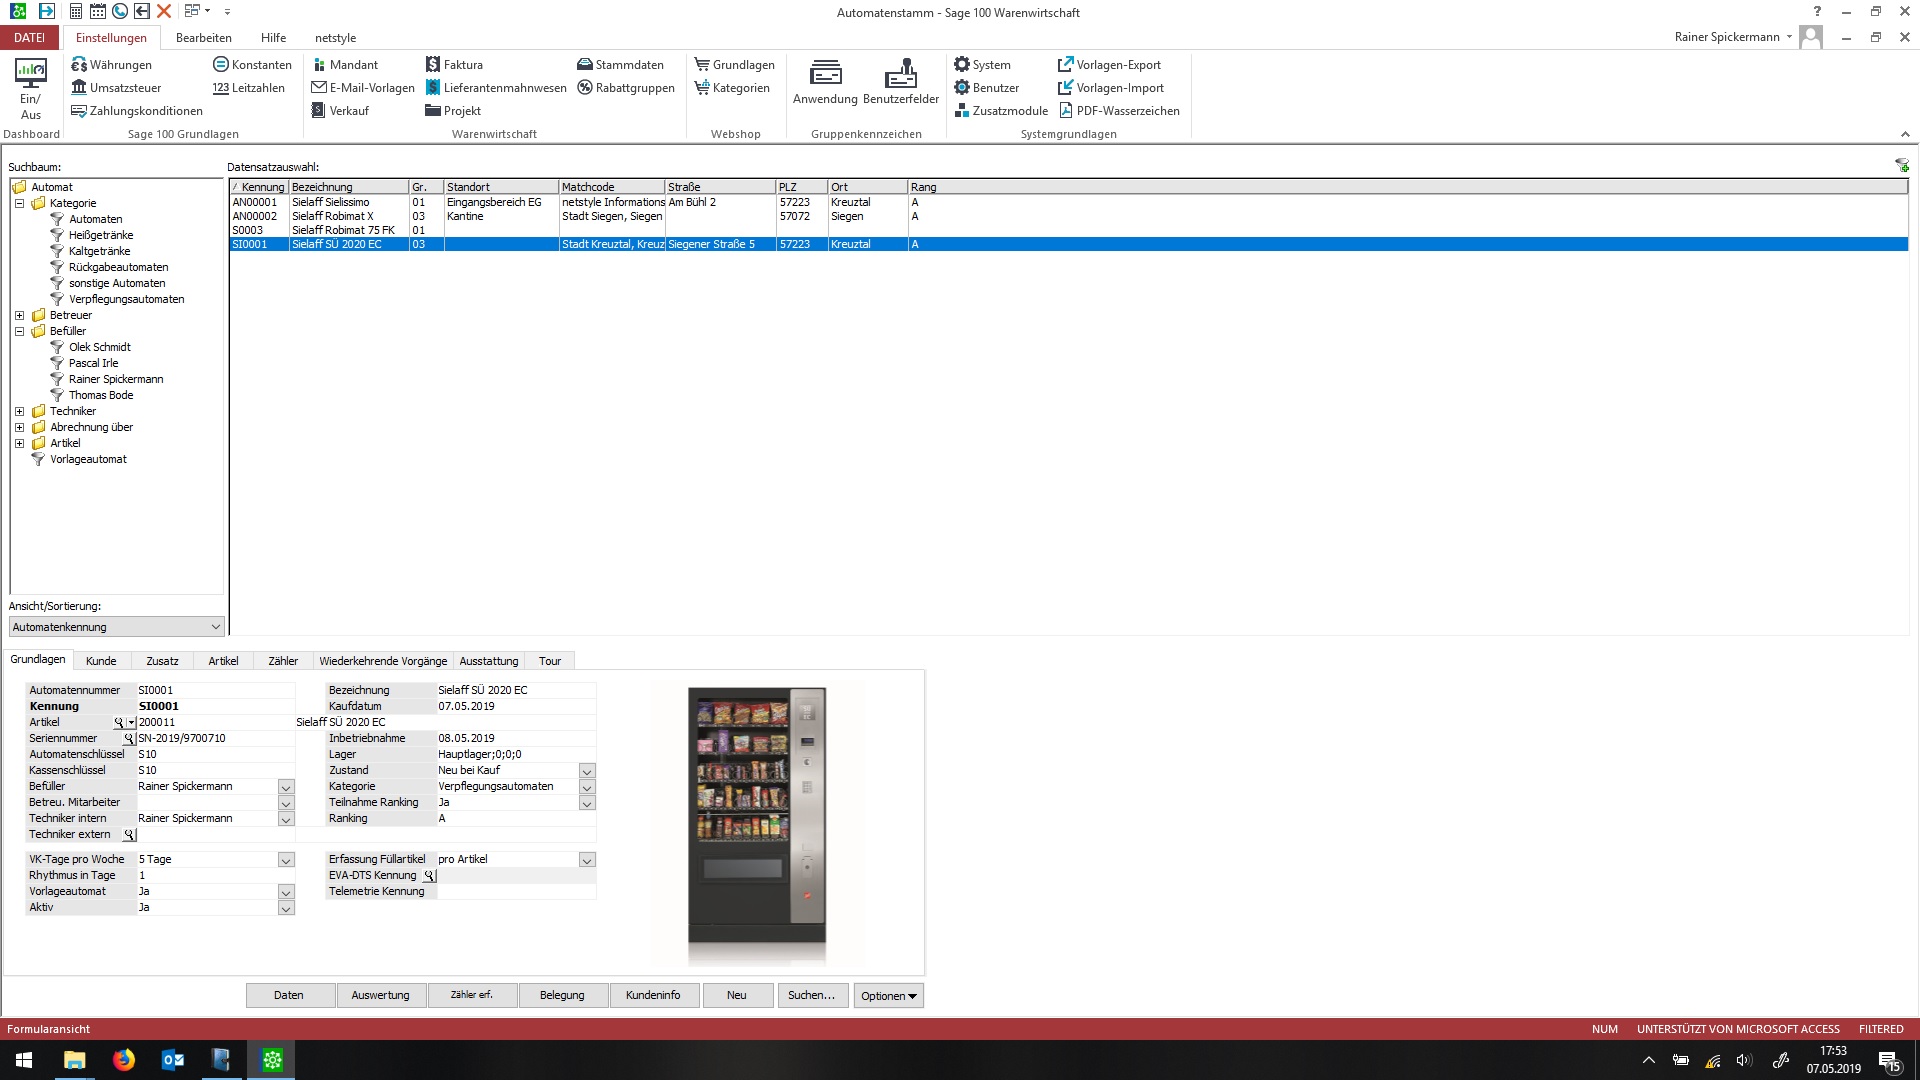Open Mandant settings
The width and height of the screenshot is (1920, 1080).
tap(344, 65)
